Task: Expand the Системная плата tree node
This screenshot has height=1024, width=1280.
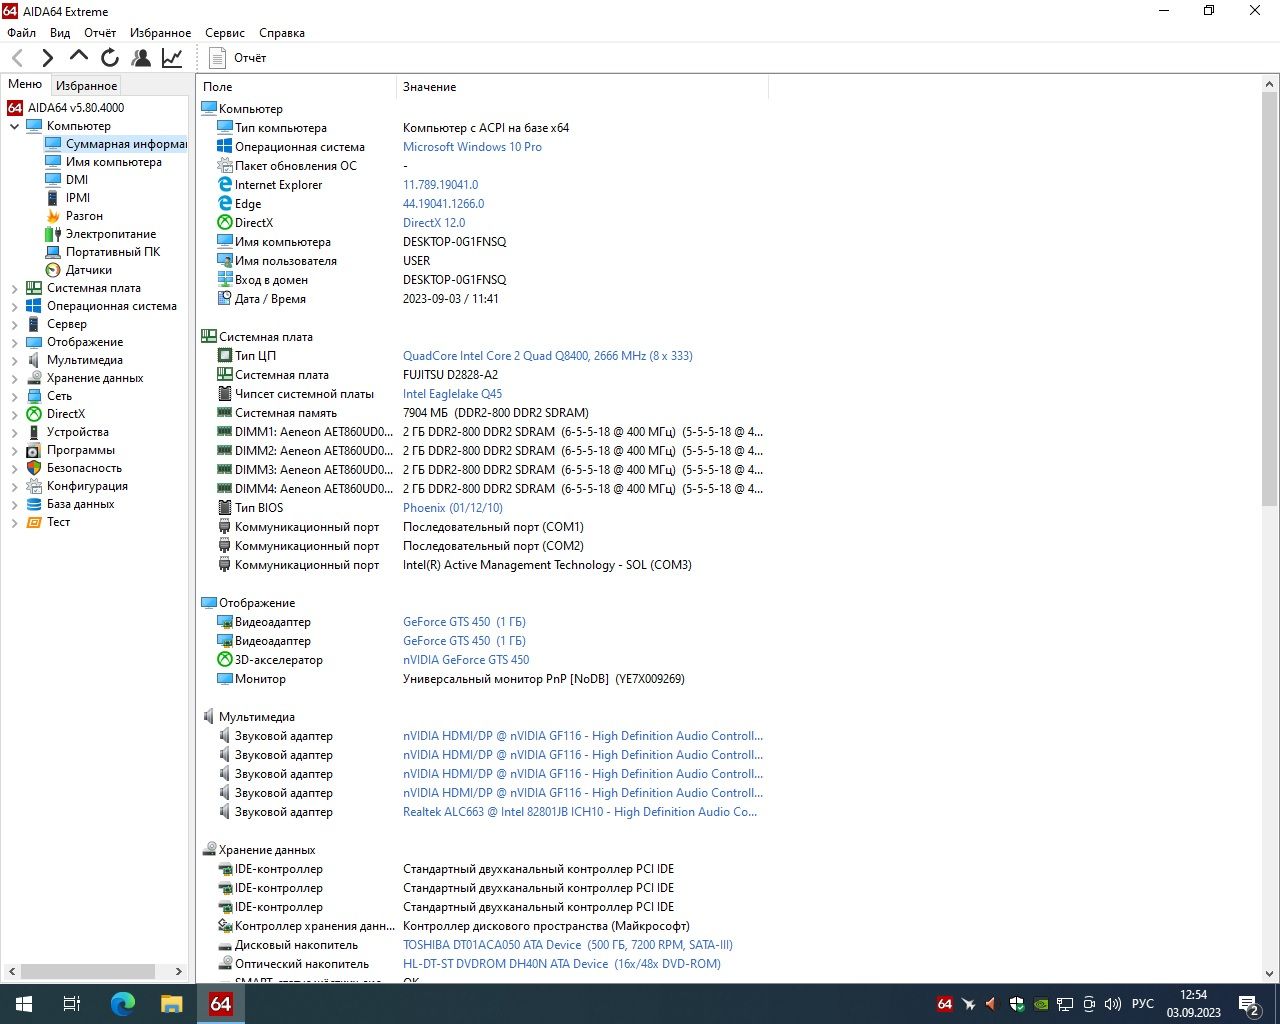Action: click(14, 288)
